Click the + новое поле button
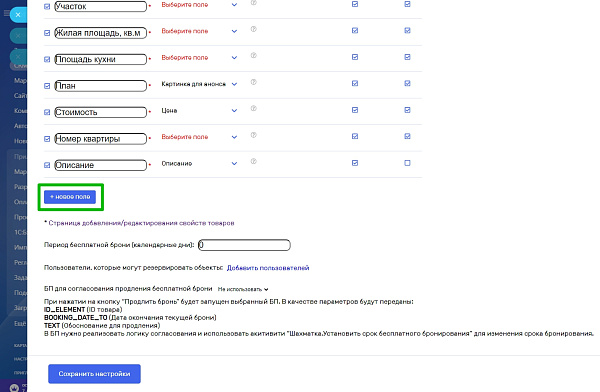600x392 pixels. pyautogui.click(x=70, y=197)
